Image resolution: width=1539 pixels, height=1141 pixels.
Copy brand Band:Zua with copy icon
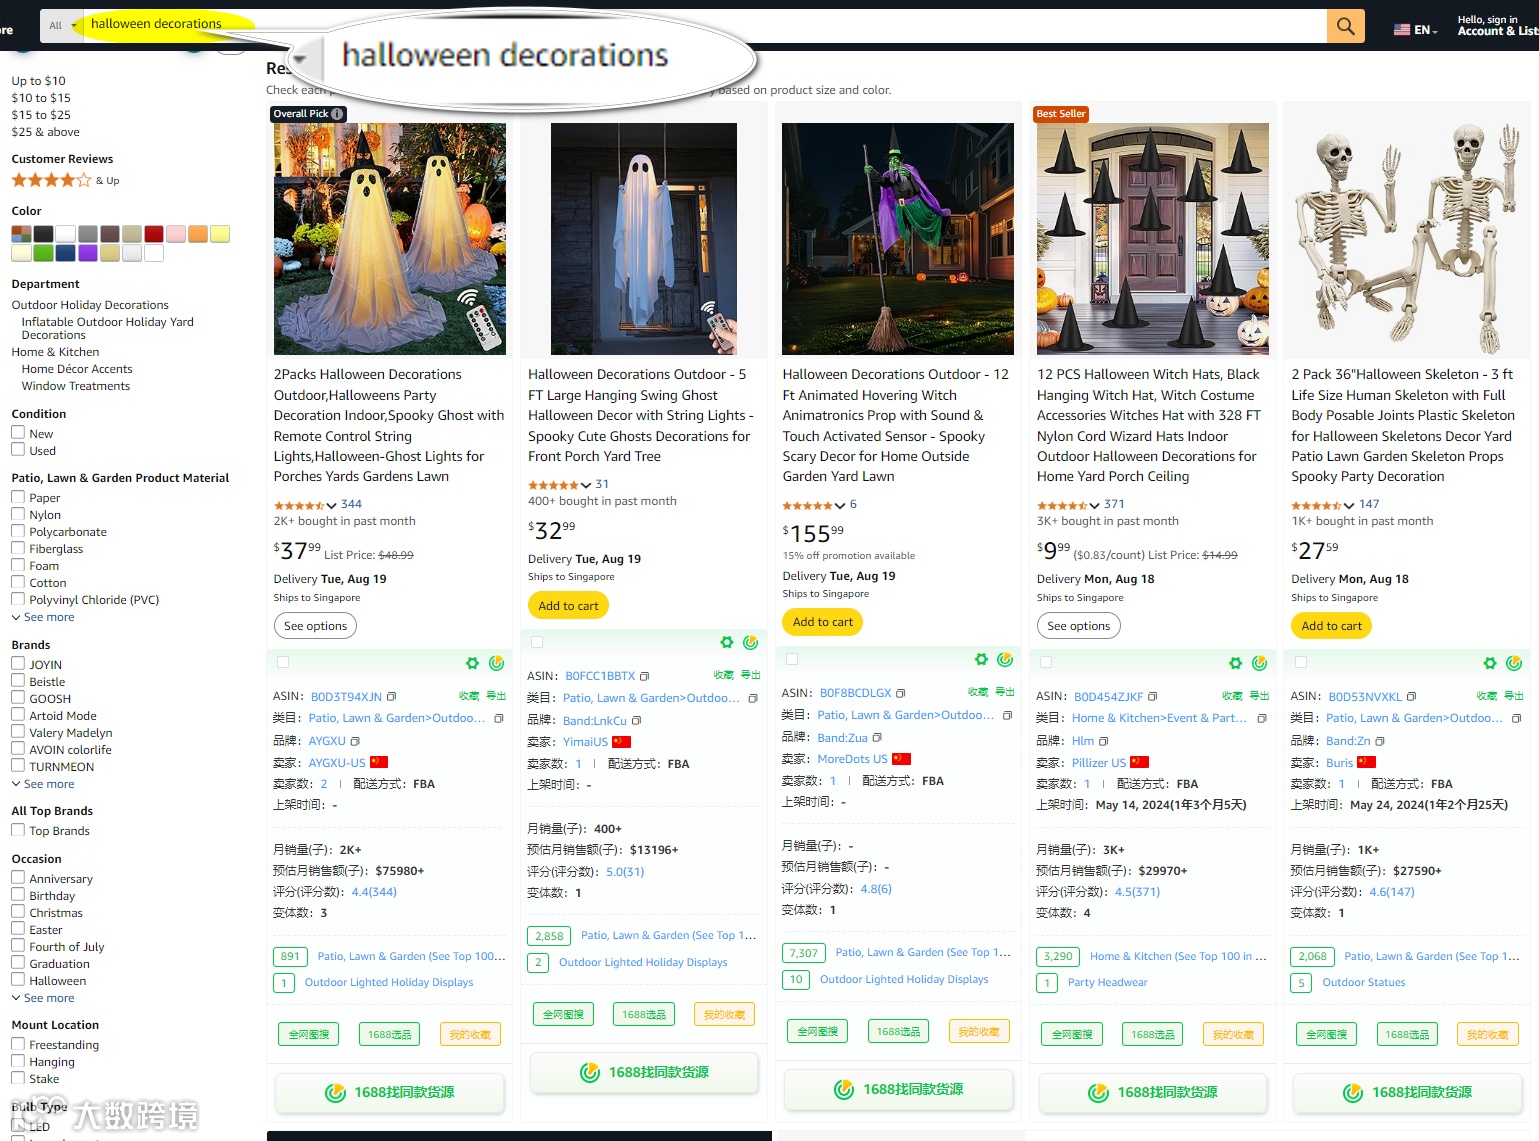pyautogui.click(x=877, y=738)
